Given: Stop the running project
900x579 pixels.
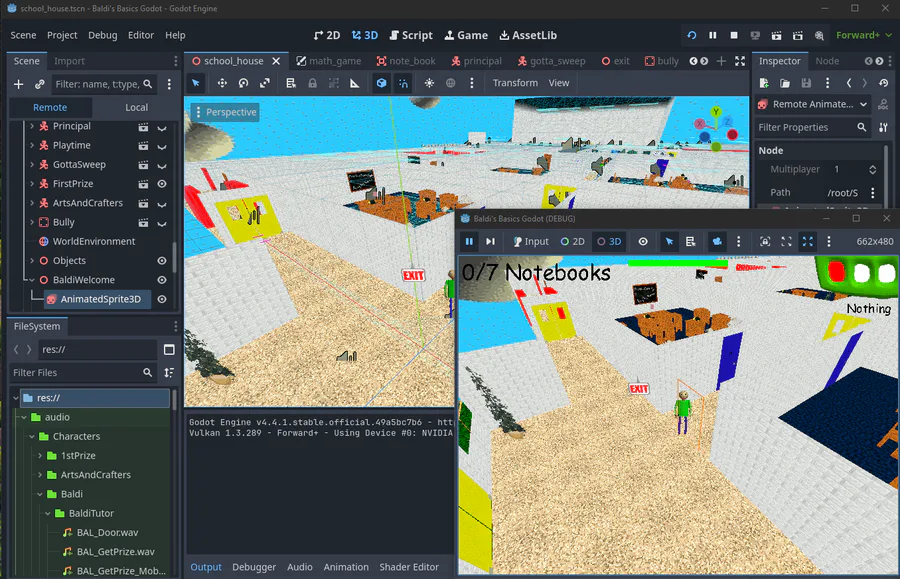Looking at the screenshot, I should click(734, 35).
